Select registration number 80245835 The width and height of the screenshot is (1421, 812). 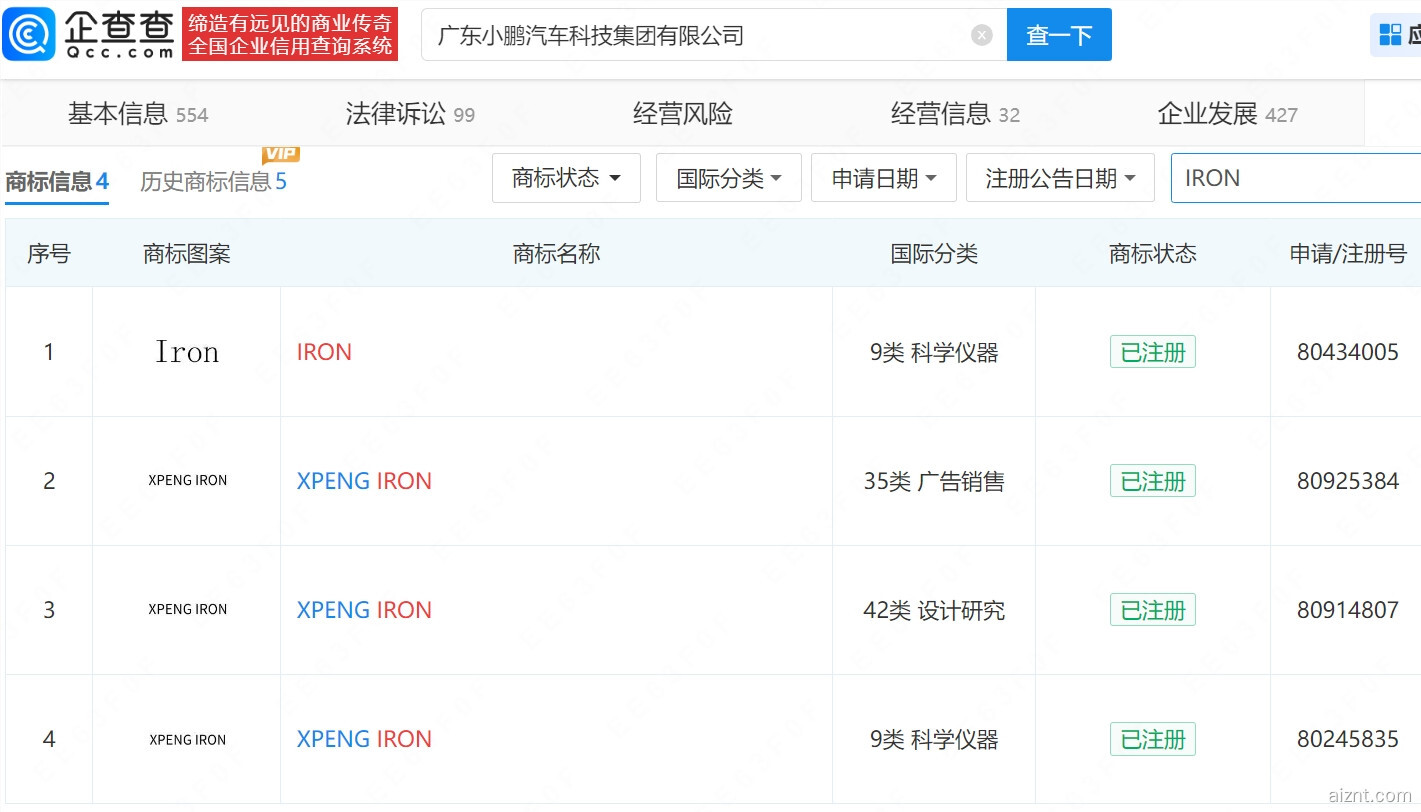point(1347,739)
